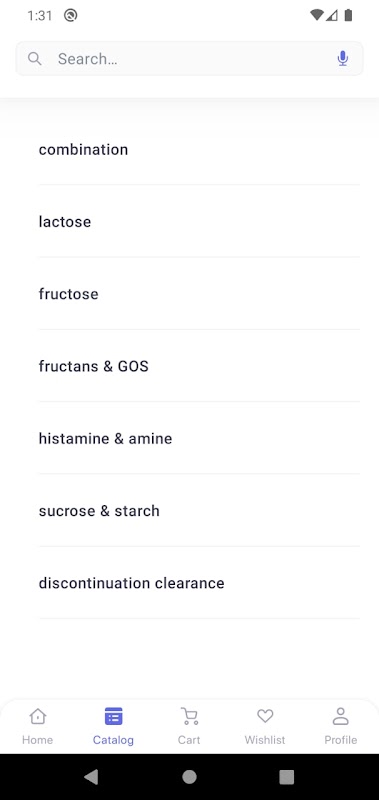
Task: Open the lactose category
Action: coord(199,221)
